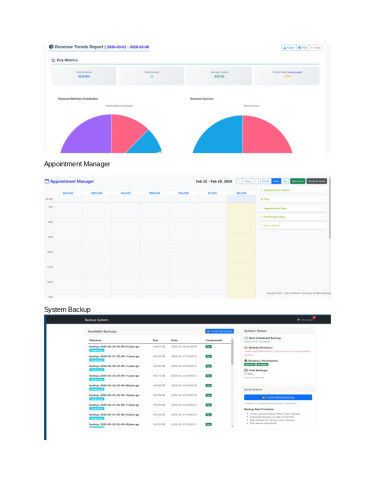Click the Appointment Manager calendar icon

pyautogui.click(x=47, y=181)
